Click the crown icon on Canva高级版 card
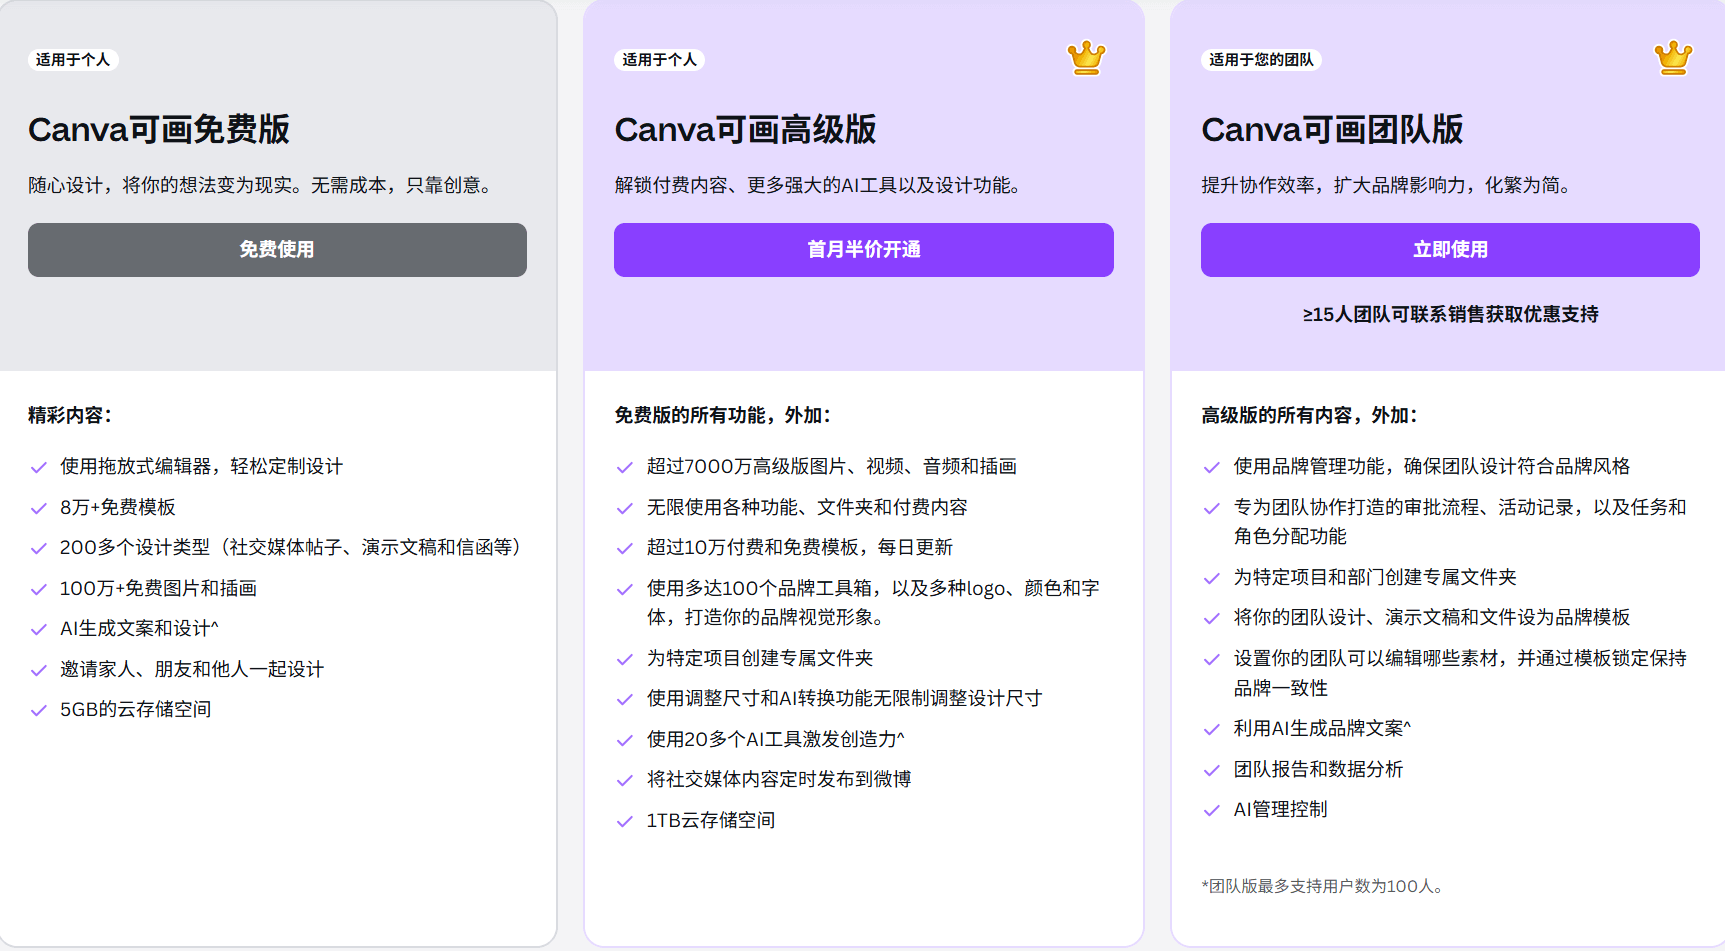Viewport: 1725px width, 951px height. coord(1086,58)
